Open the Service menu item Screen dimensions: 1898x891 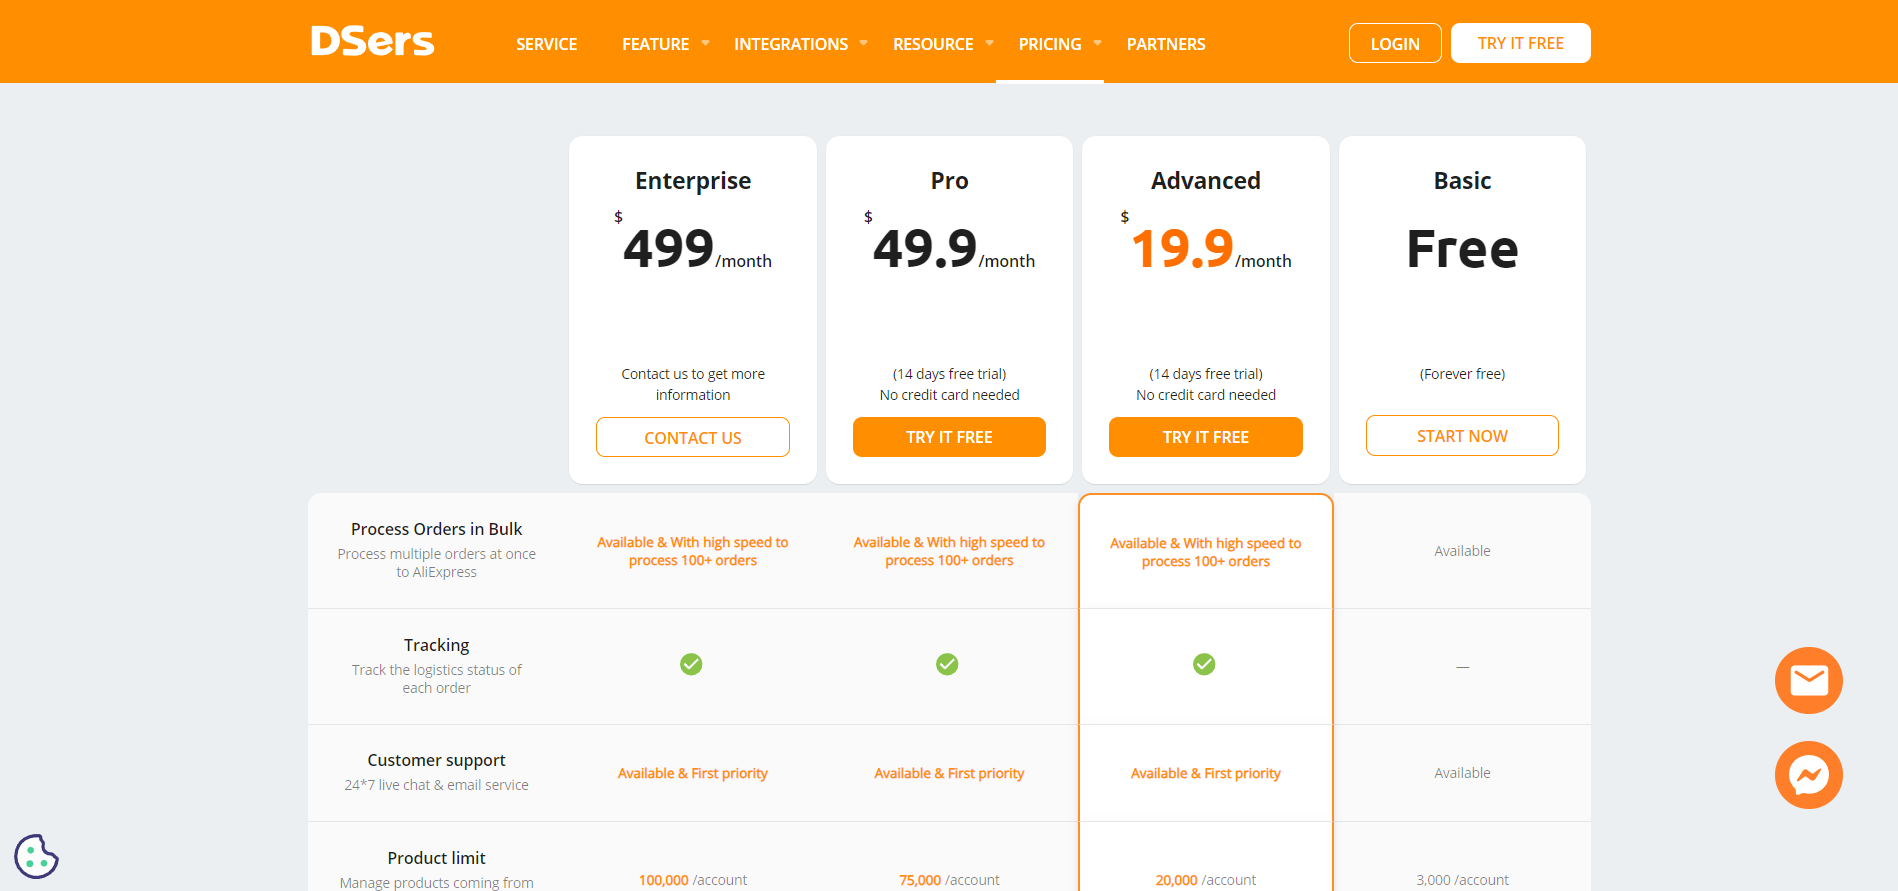(x=546, y=44)
